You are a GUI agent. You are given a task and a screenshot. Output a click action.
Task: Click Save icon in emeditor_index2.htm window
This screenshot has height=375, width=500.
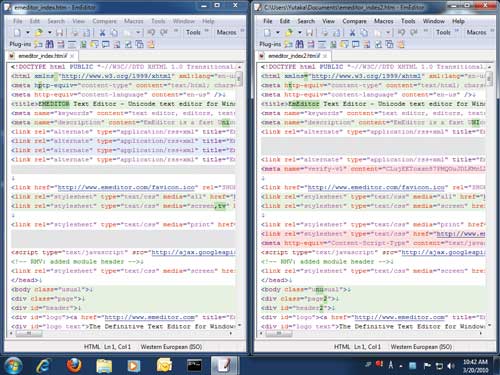coord(310,32)
